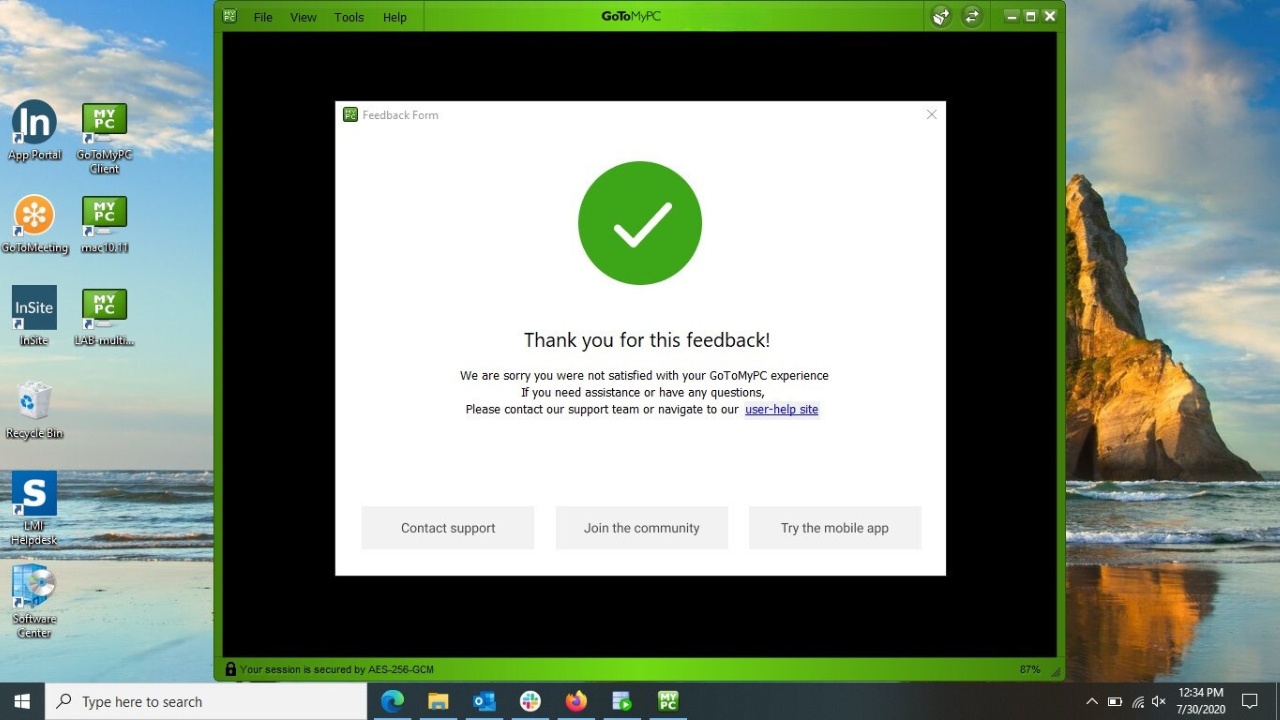
Task: Click the GoToMyPC logo in the viewer title bar
Action: point(230,16)
